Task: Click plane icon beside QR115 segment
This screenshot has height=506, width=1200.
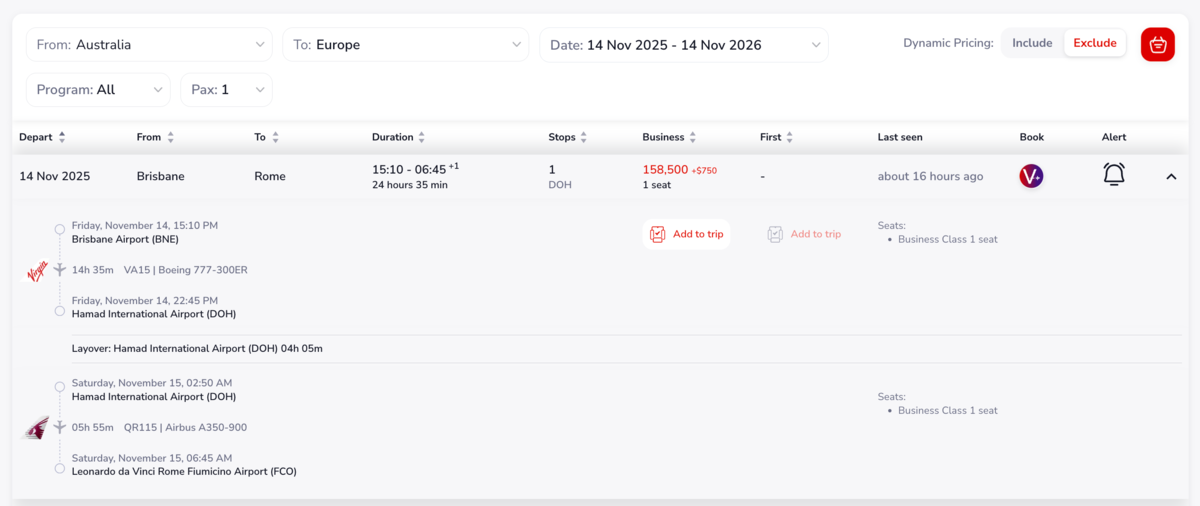Action: (x=60, y=427)
